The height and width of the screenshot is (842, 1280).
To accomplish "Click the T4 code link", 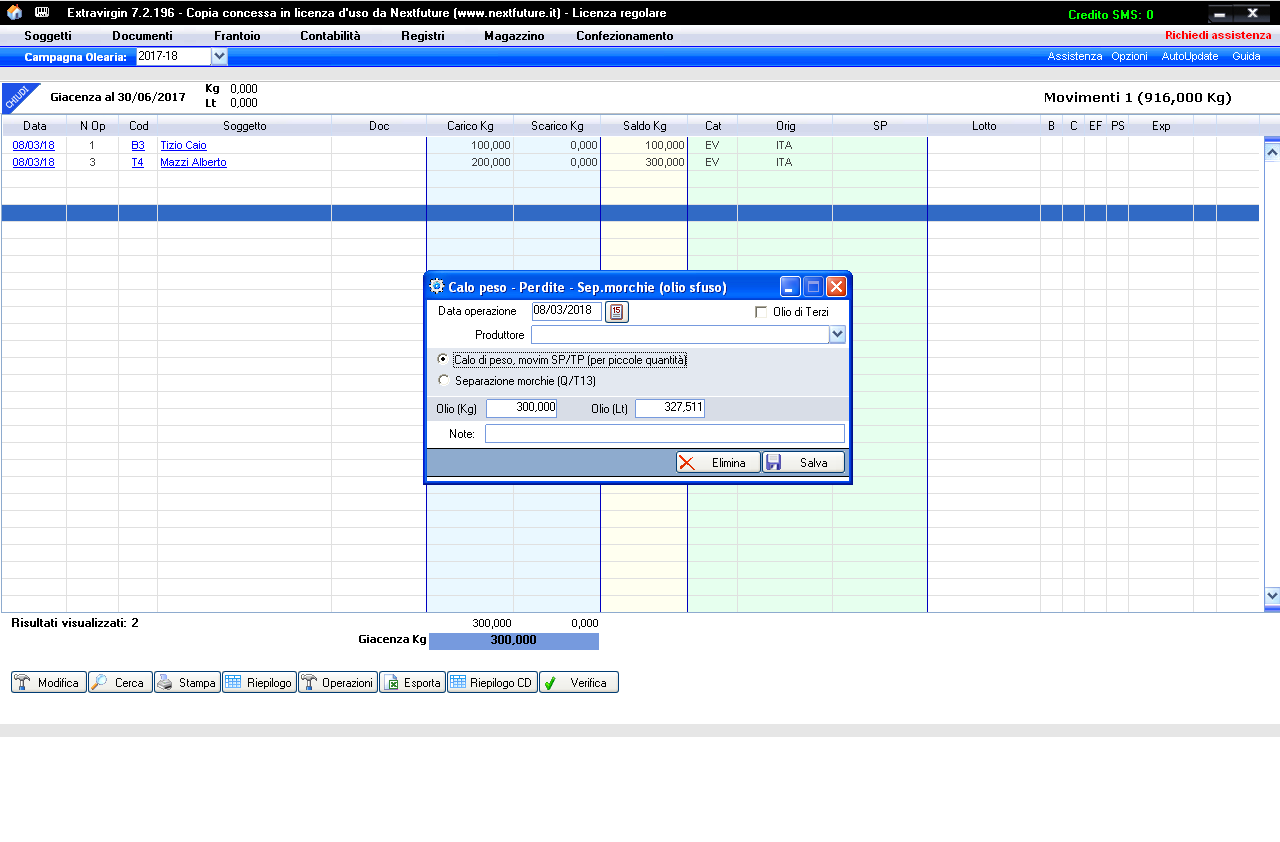I will (x=138, y=162).
